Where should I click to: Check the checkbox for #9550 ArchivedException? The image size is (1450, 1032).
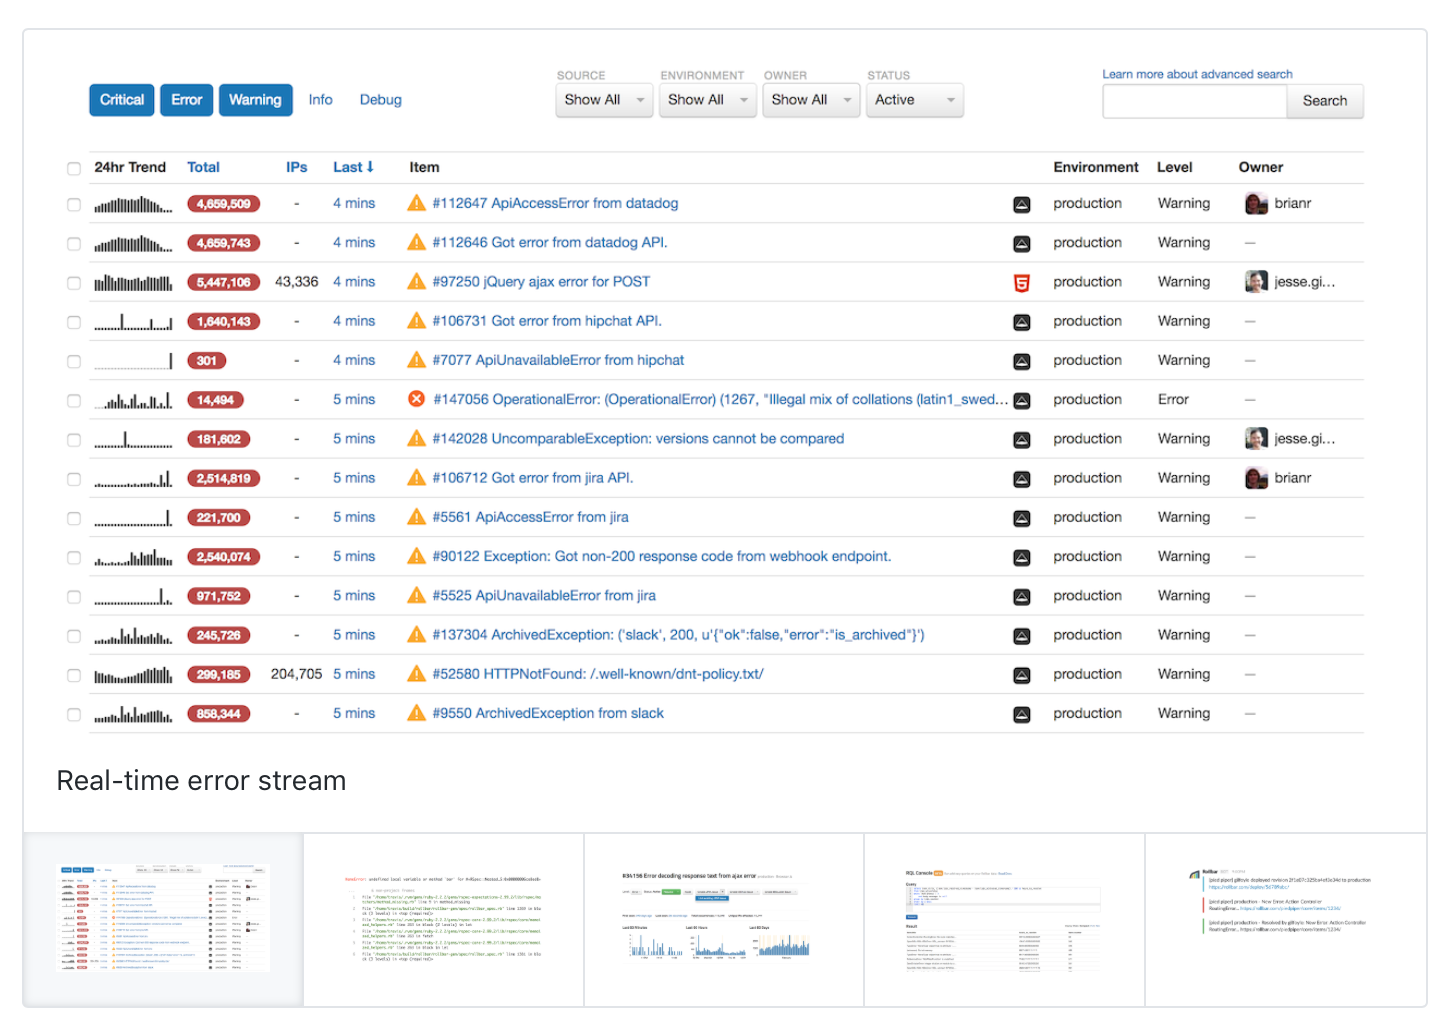[x=74, y=714]
